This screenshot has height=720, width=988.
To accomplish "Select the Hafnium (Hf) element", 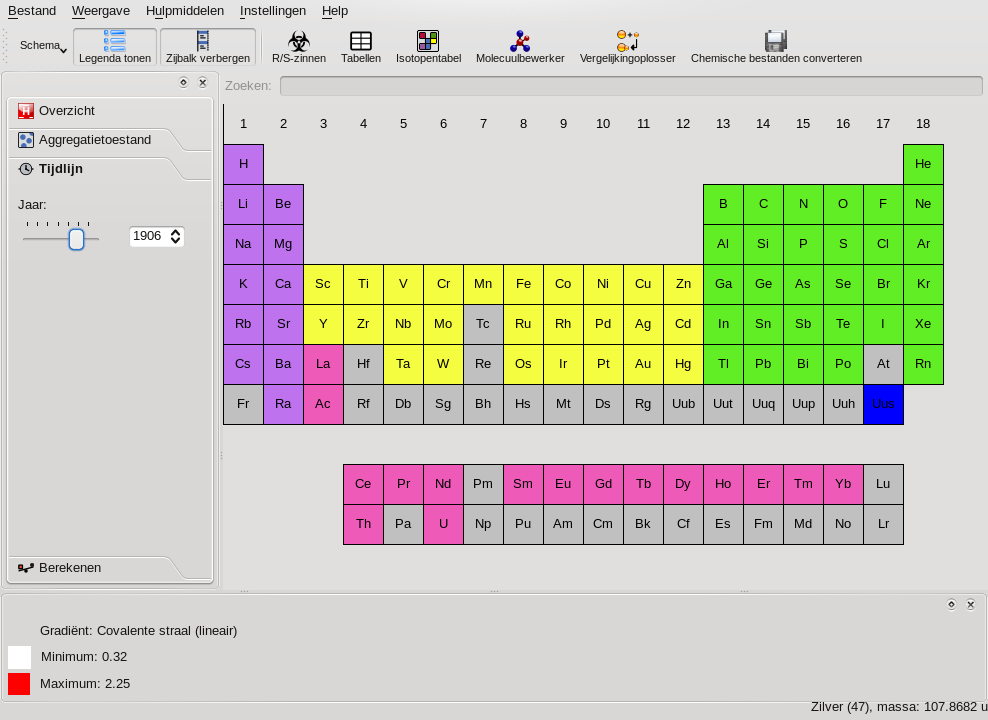I will coord(363,364).
